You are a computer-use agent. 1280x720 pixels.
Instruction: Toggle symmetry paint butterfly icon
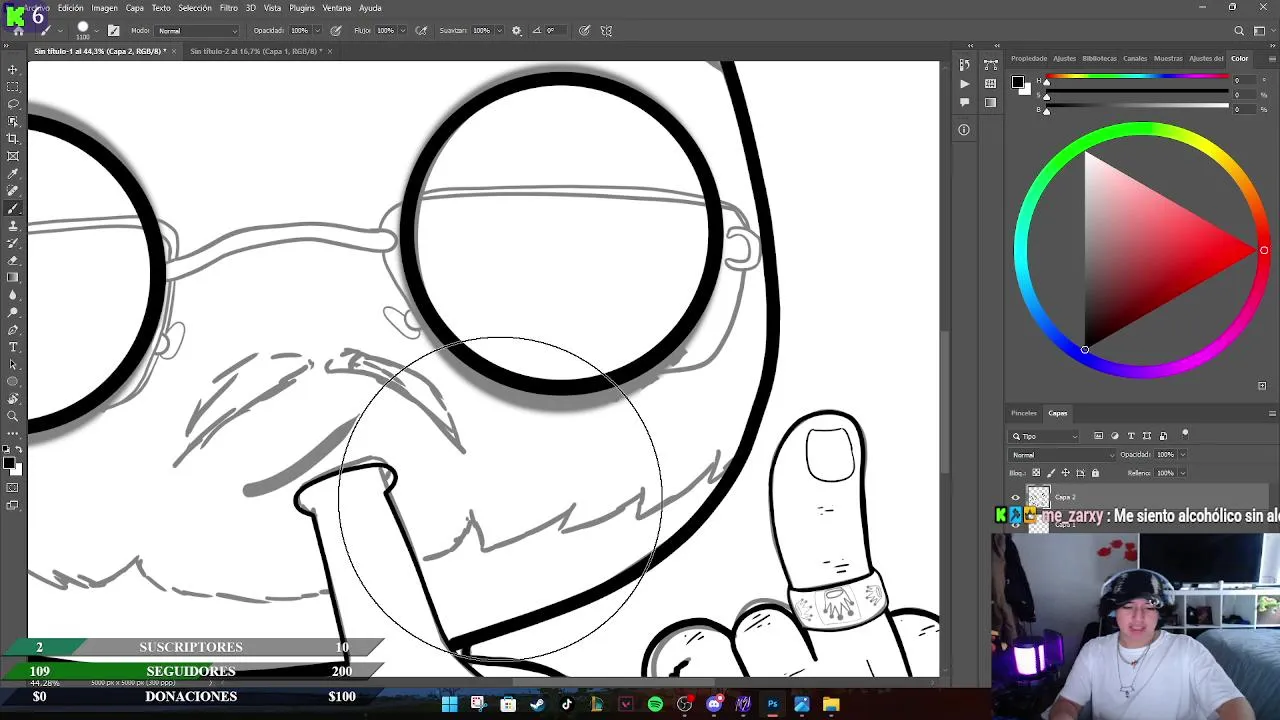point(606,31)
